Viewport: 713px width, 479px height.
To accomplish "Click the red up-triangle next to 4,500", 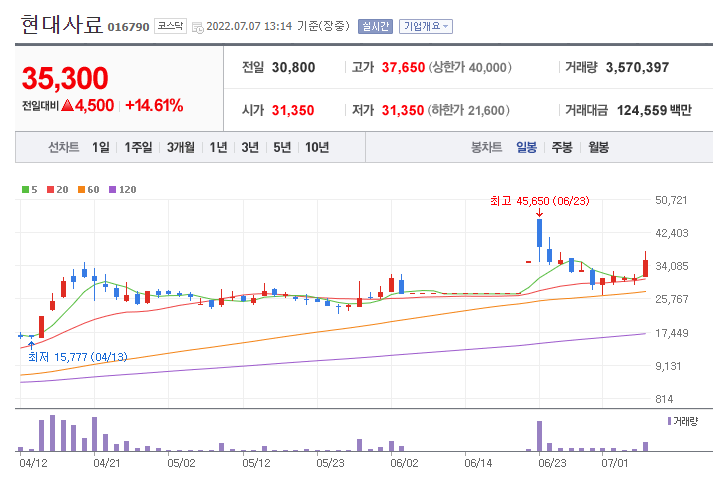I will tap(67, 106).
